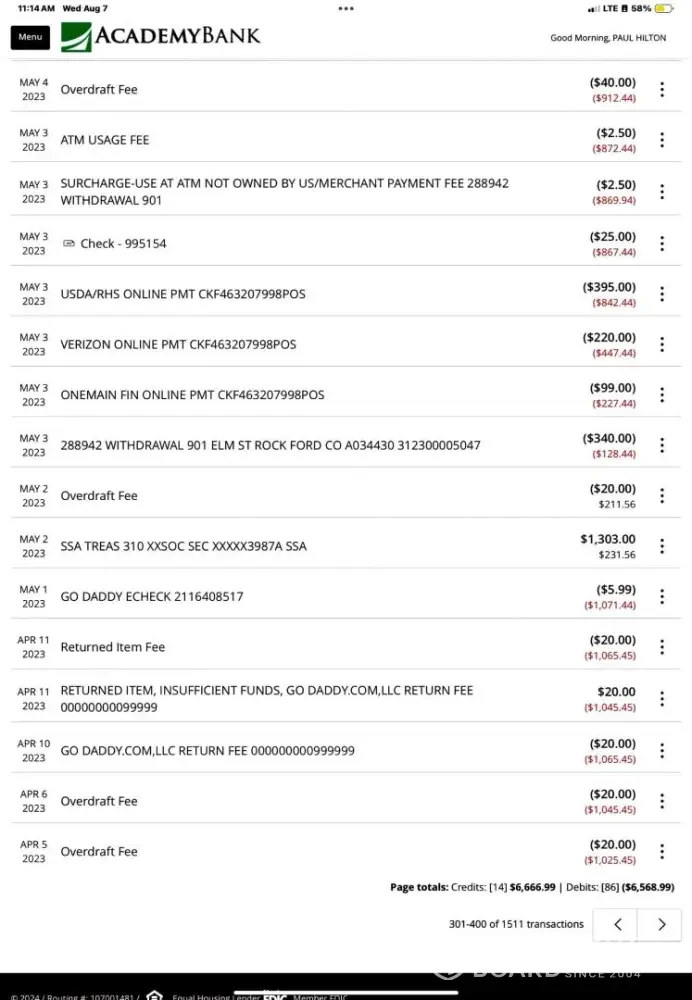692x1000 pixels.
Task: Open options for May 4 Overdraft Fee
Action: tap(662, 90)
